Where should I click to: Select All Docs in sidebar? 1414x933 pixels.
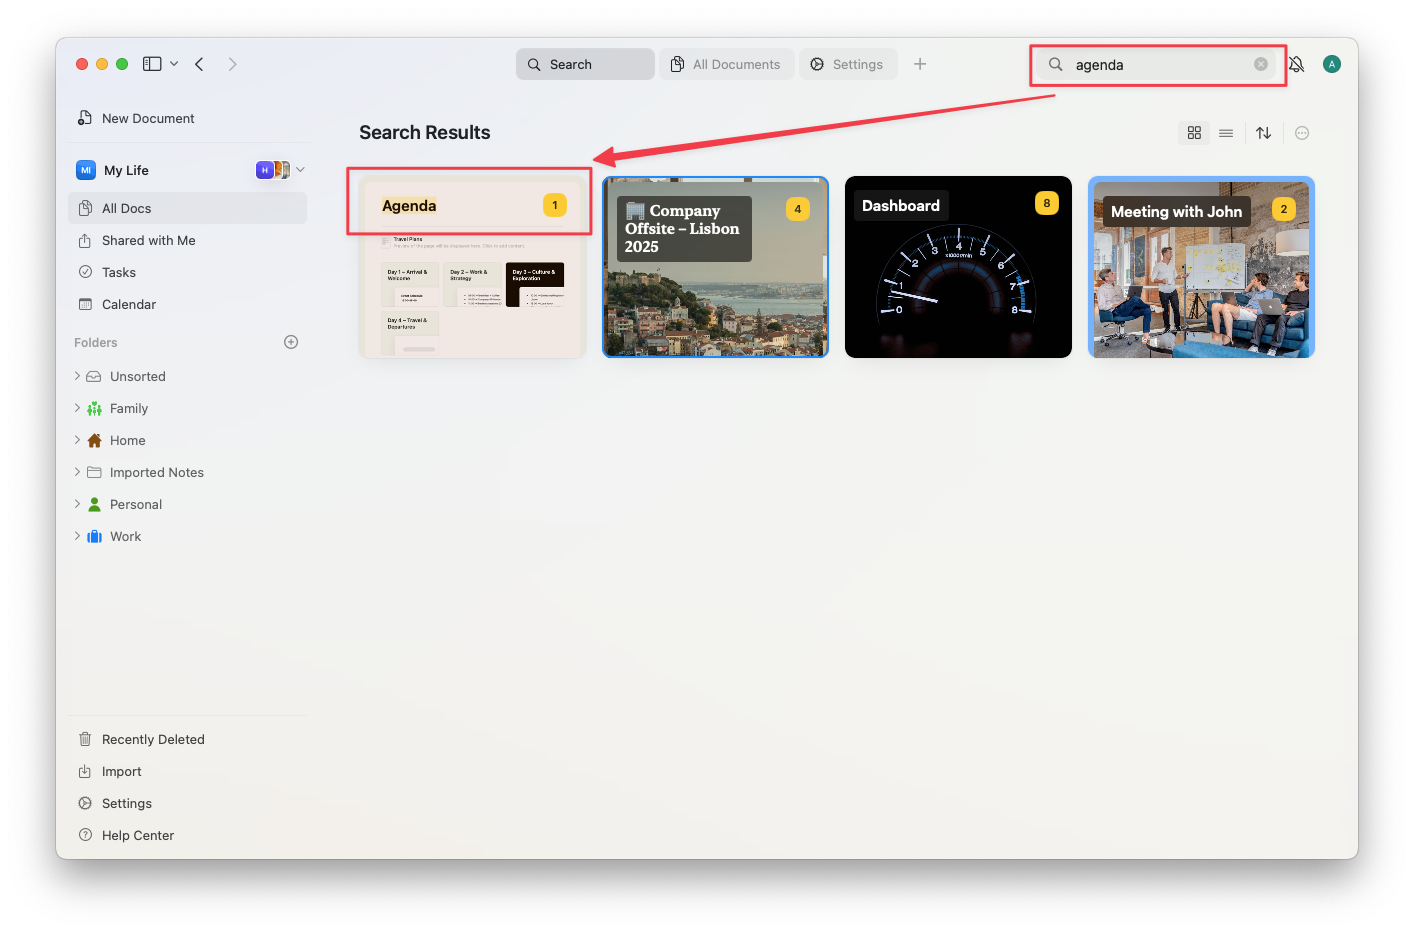click(x=188, y=208)
